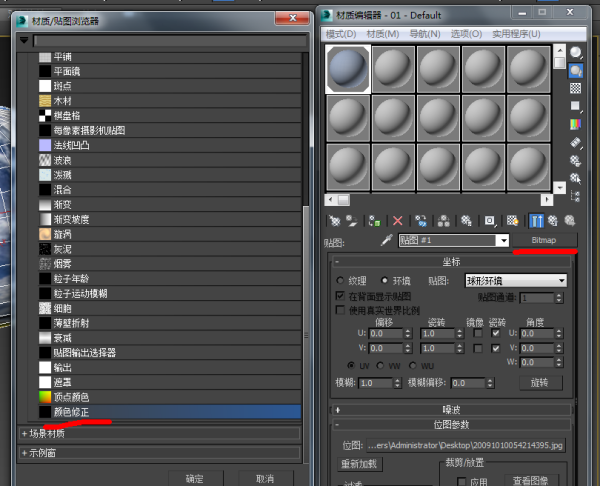
Task: Click the Get Material icon
Action: [x=334, y=221]
